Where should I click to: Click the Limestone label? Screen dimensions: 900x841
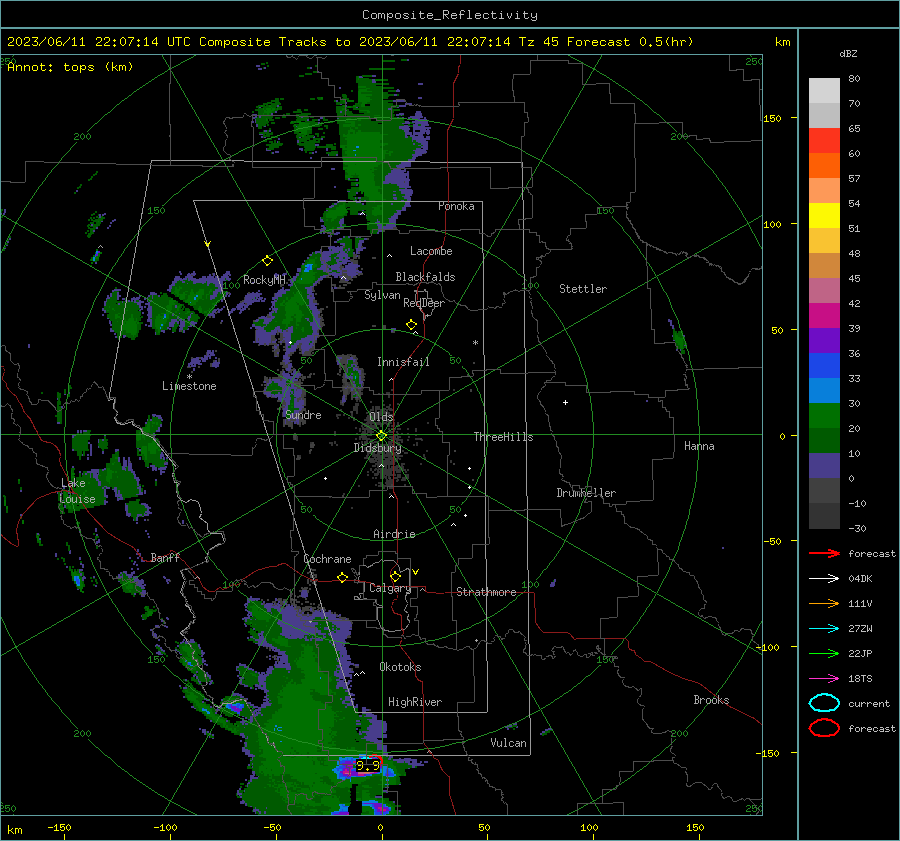coord(189,386)
